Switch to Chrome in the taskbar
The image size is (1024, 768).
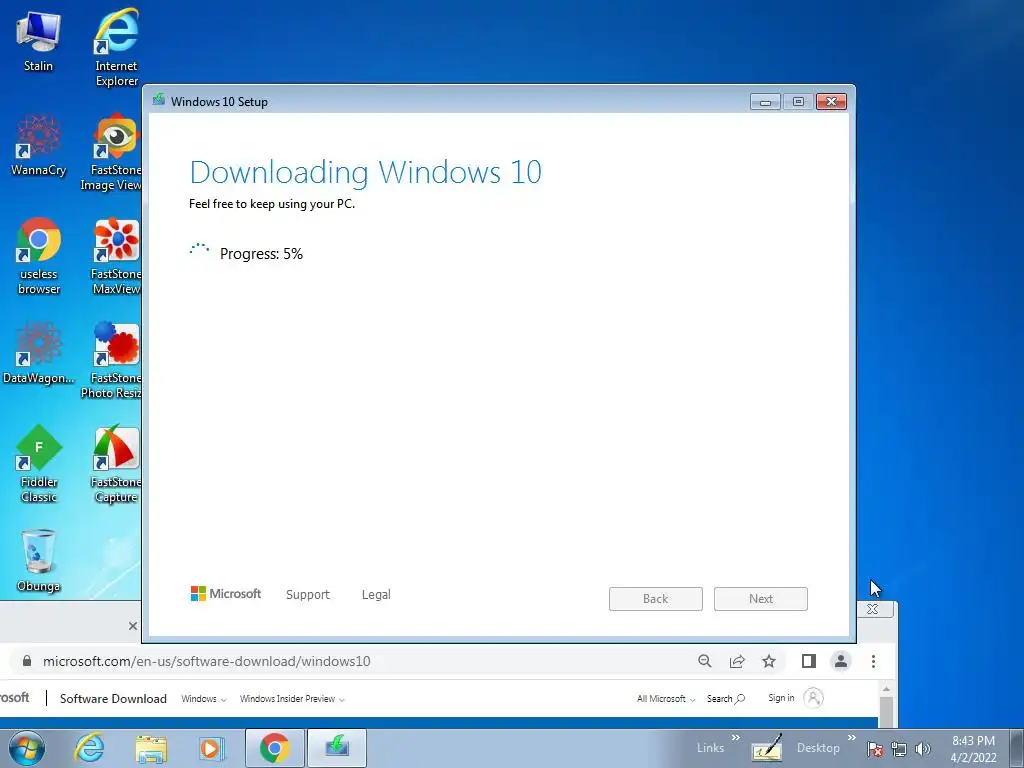[x=274, y=748]
